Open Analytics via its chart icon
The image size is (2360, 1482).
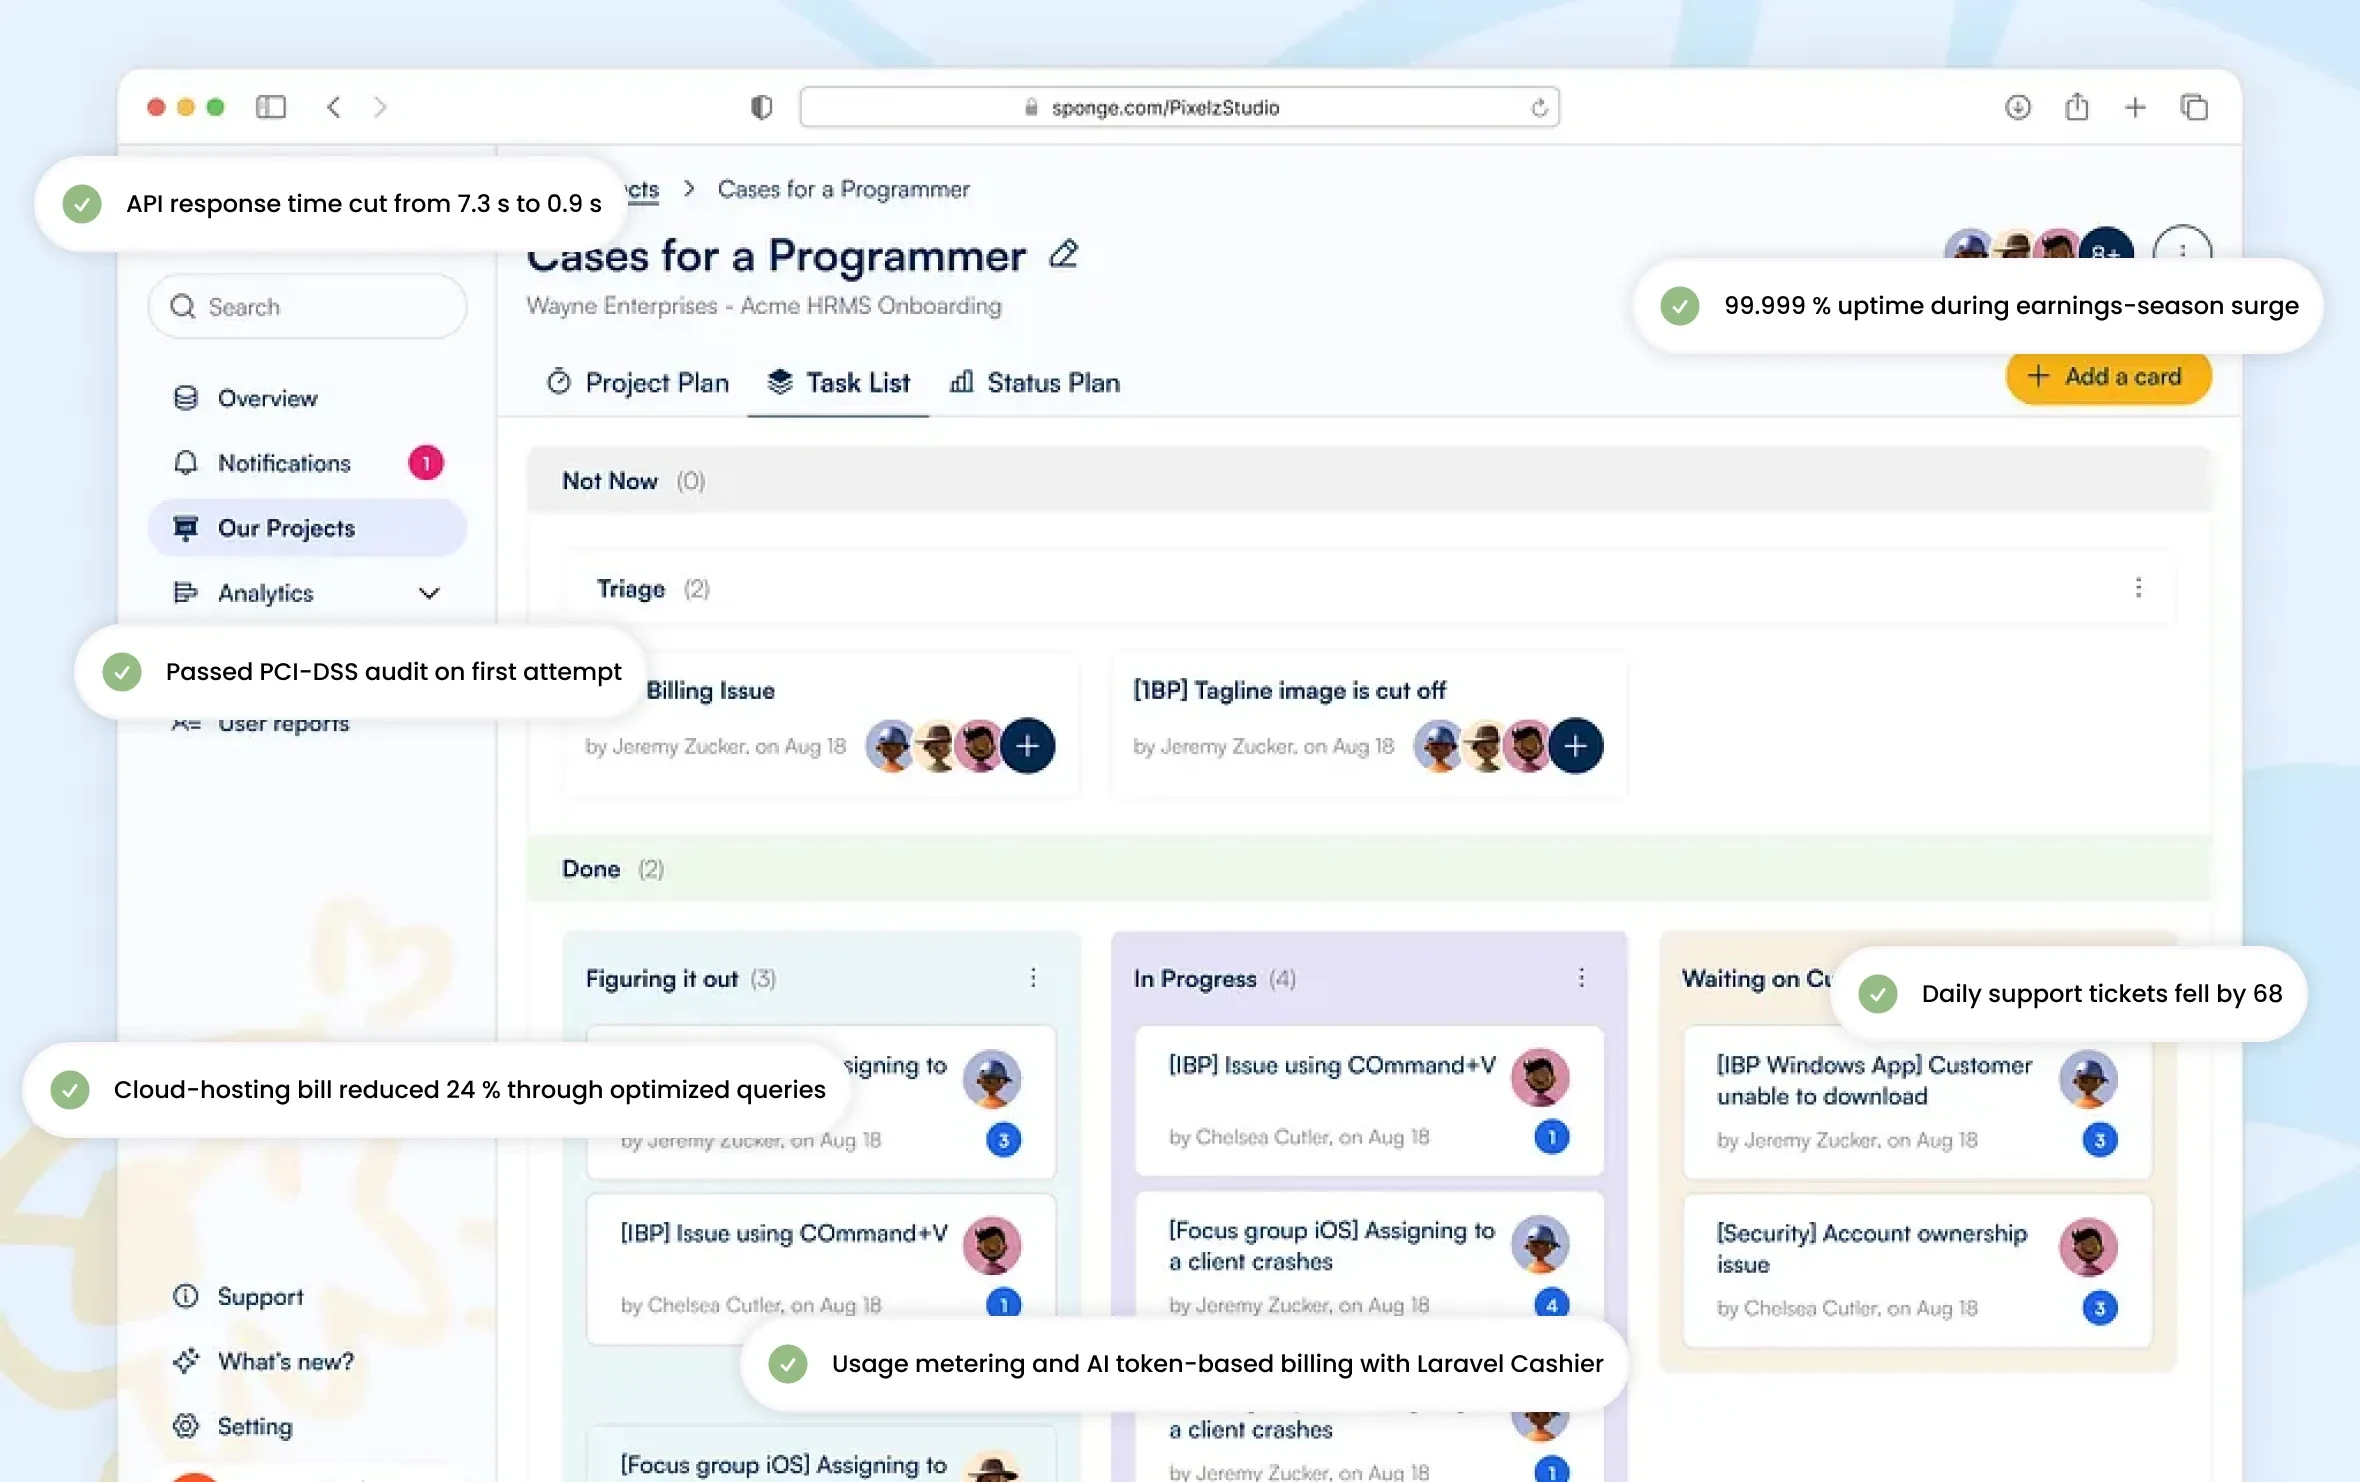click(186, 592)
